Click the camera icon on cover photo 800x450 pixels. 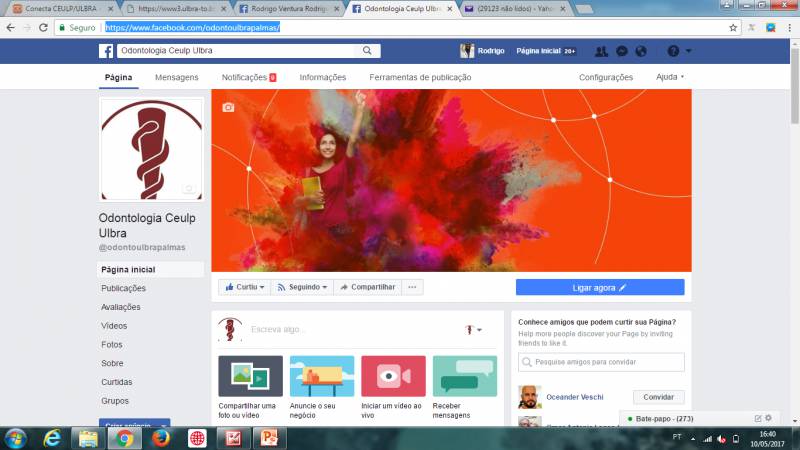click(228, 107)
